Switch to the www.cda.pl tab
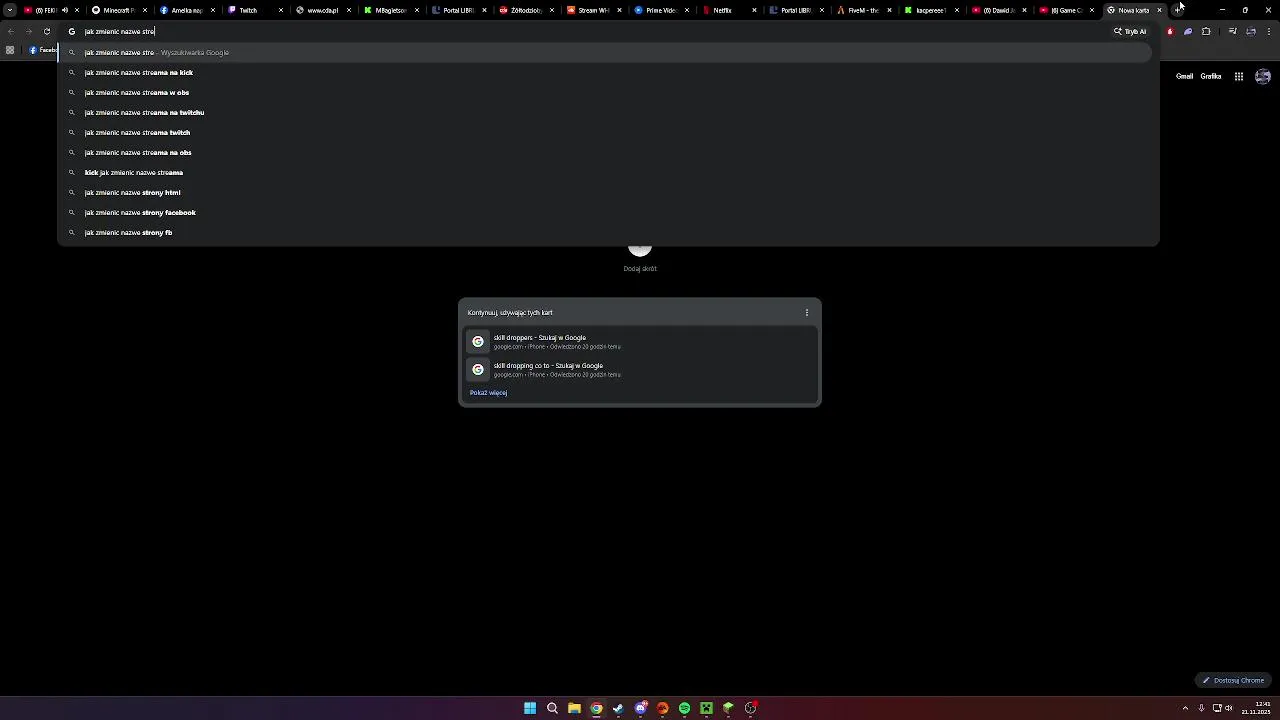 click(322, 10)
